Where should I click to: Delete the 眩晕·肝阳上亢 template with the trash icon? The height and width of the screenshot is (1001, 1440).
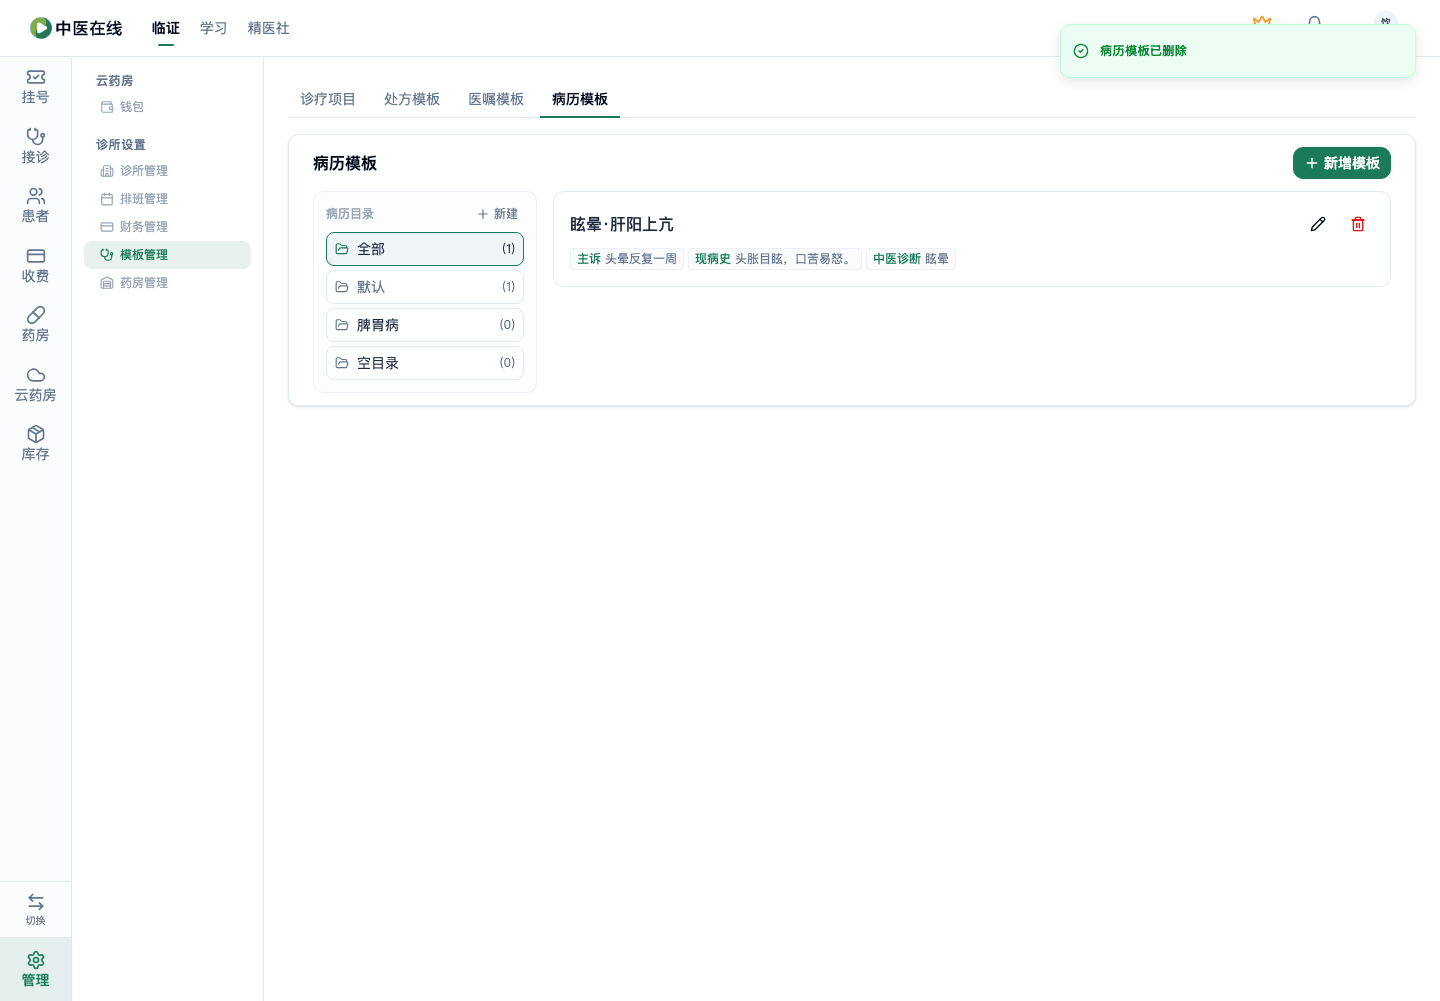(x=1358, y=224)
